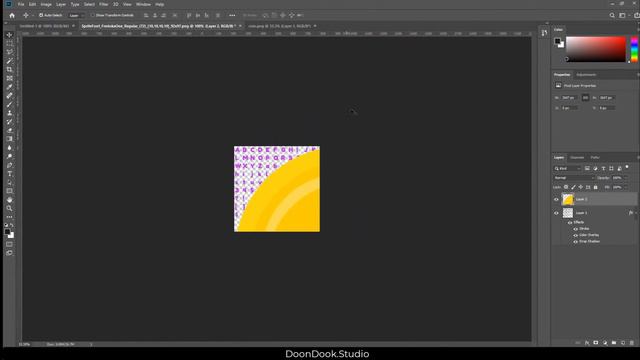Image resolution: width=640 pixels, height=360 pixels.
Task: Select the Zoom tool
Action: pyautogui.click(x=9, y=208)
